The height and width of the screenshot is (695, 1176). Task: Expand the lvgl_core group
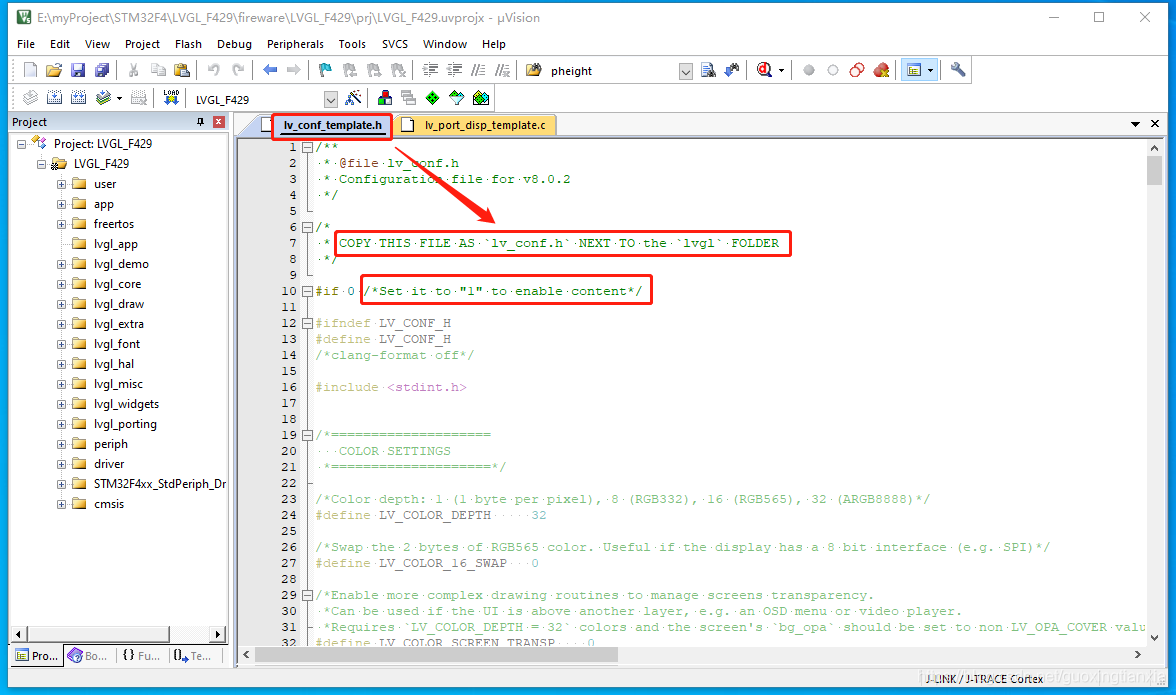pos(62,284)
